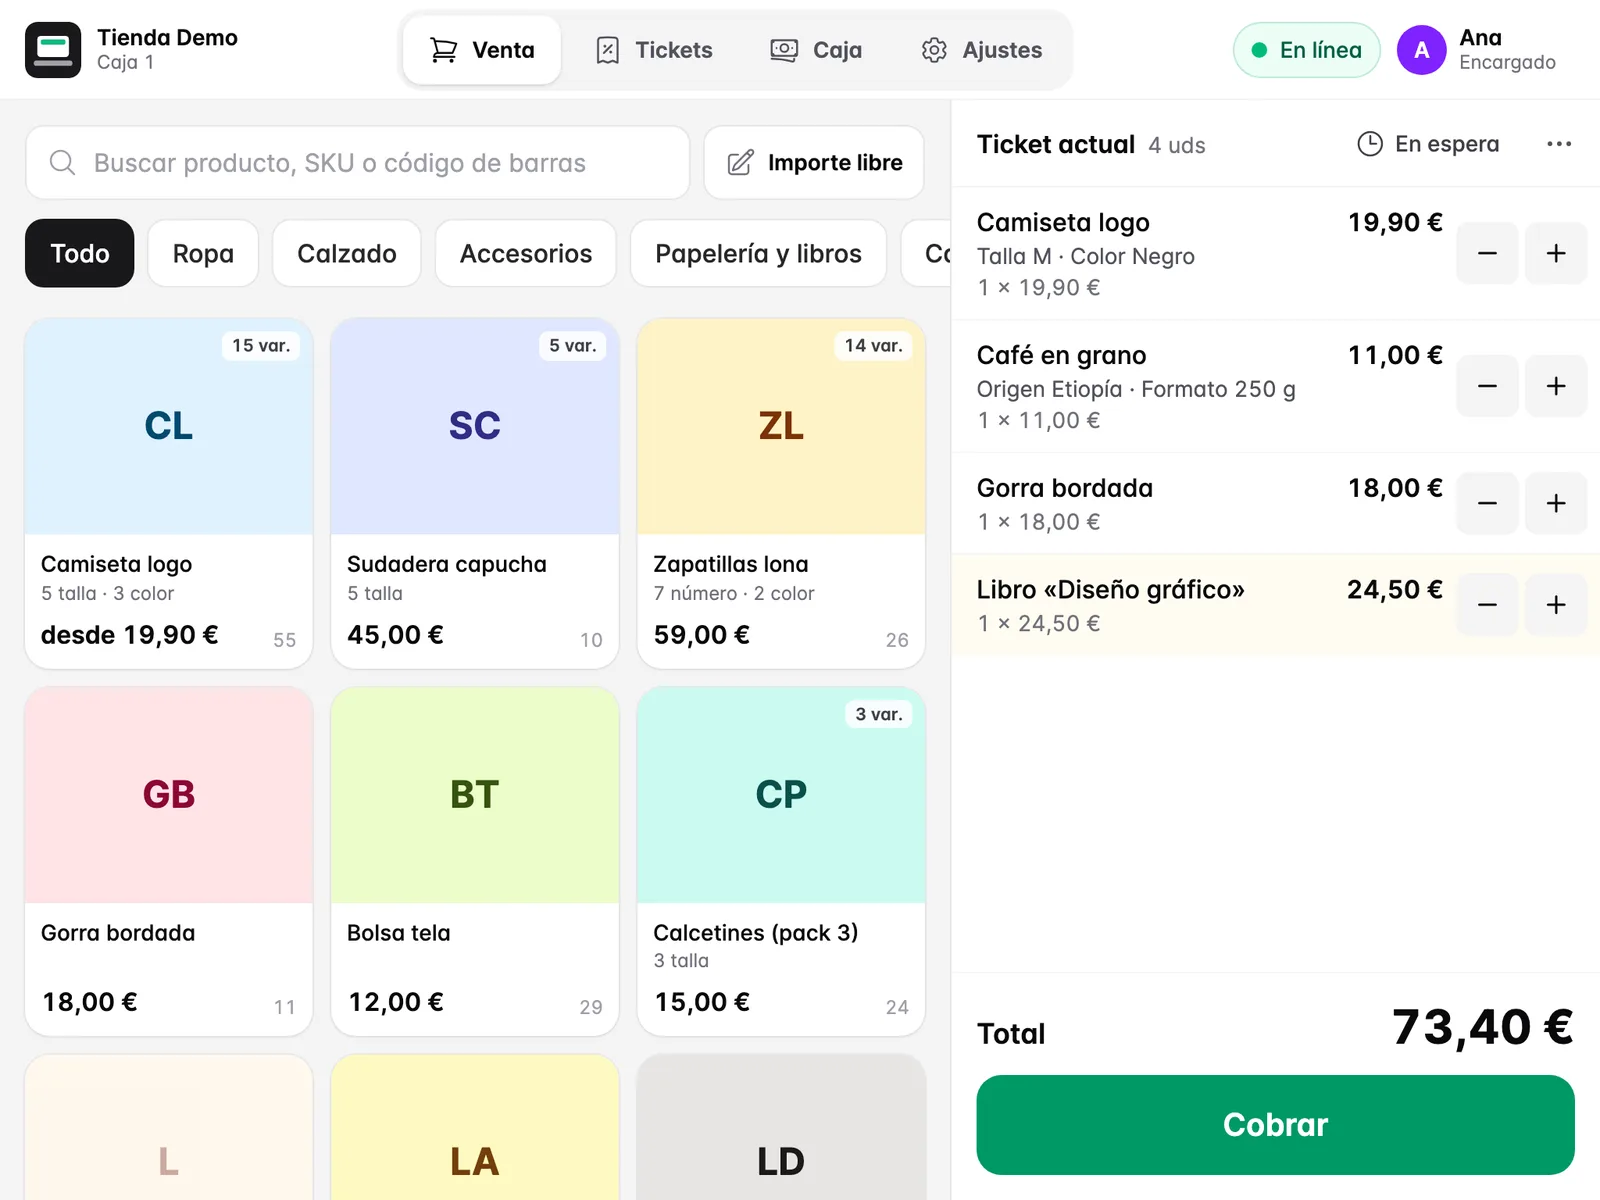Open the Venta tab

point(482,50)
